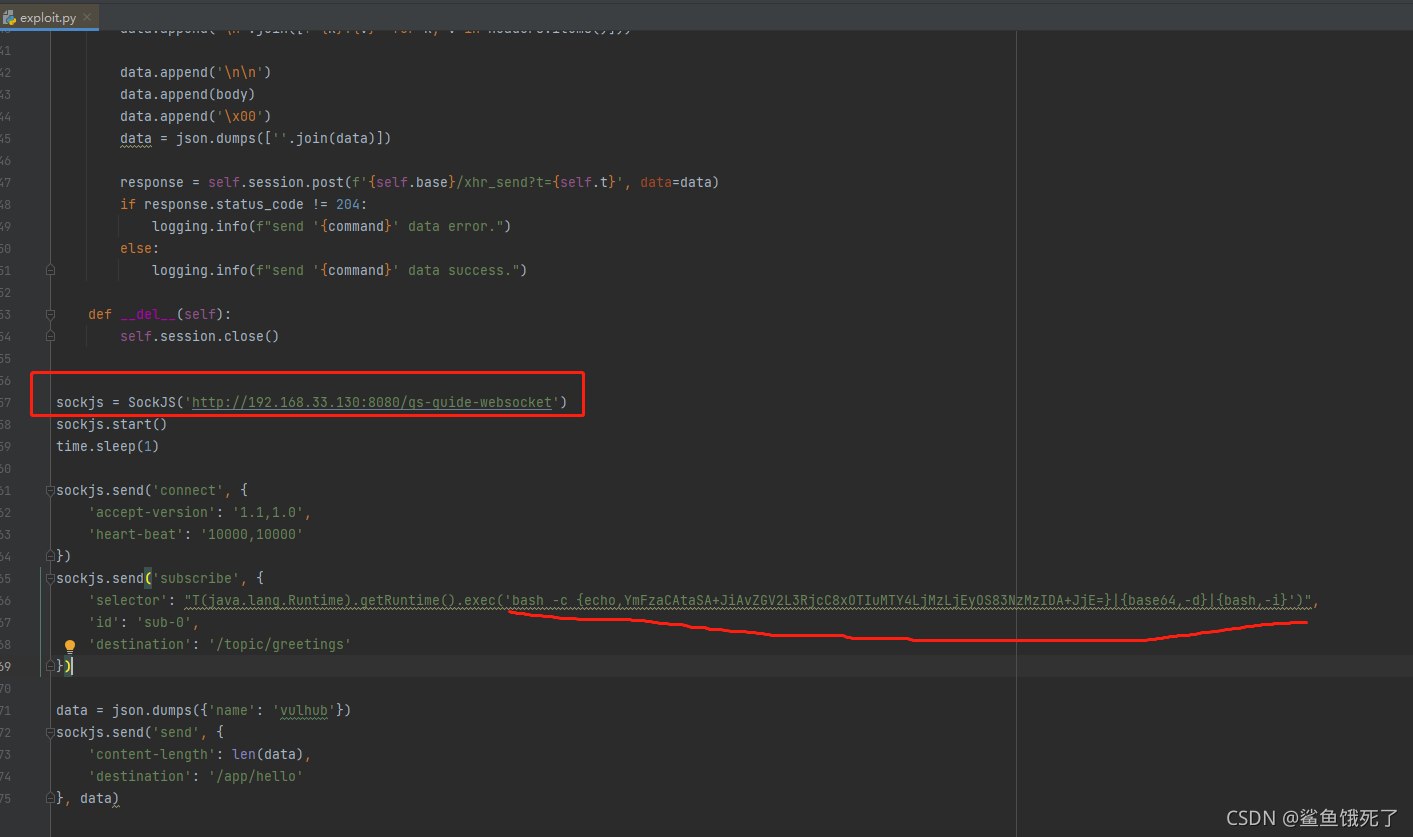Collapse the fold marker at 'data success' logging line
1413x837 pixels.
pyautogui.click(x=50, y=270)
